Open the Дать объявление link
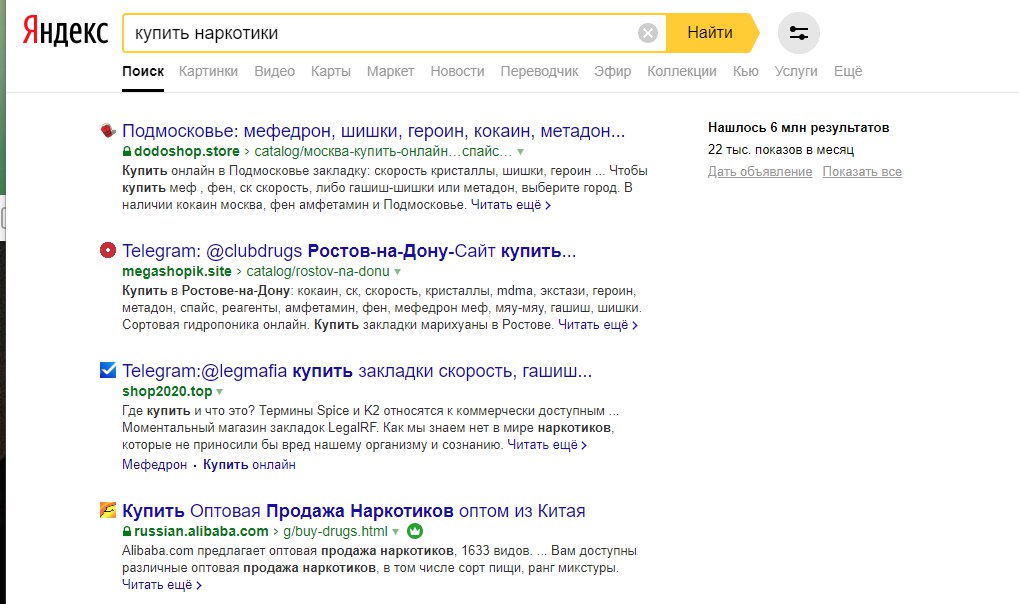1019x604 pixels. (x=760, y=172)
